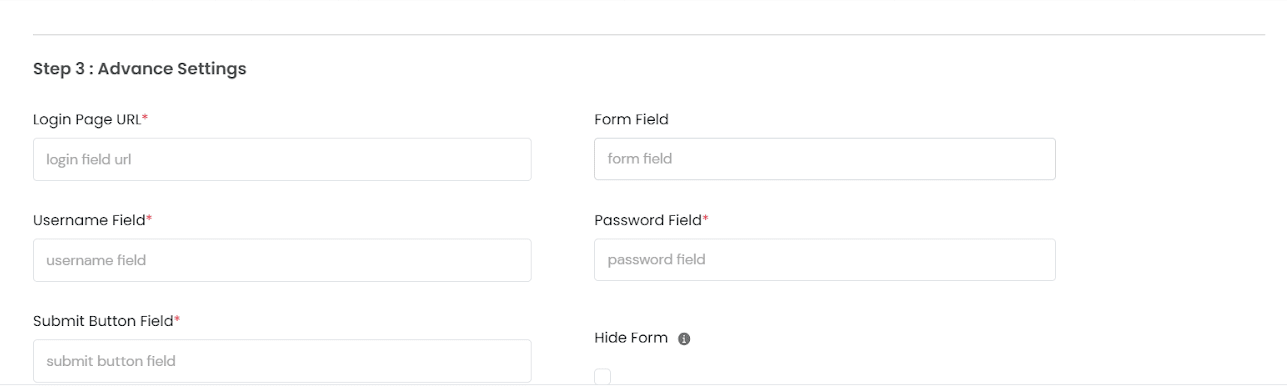Viewport: 1287px width, 389px height.
Task: Focus the Password Field input box
Action: [x=825, y=259]
